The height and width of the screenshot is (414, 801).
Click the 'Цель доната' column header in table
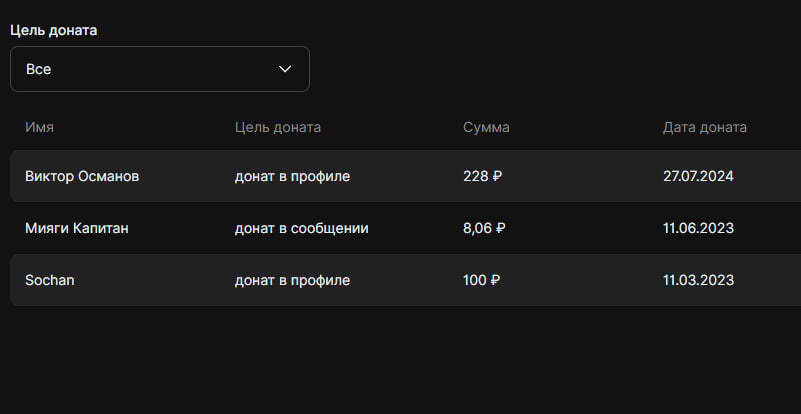tap(278, 127)
